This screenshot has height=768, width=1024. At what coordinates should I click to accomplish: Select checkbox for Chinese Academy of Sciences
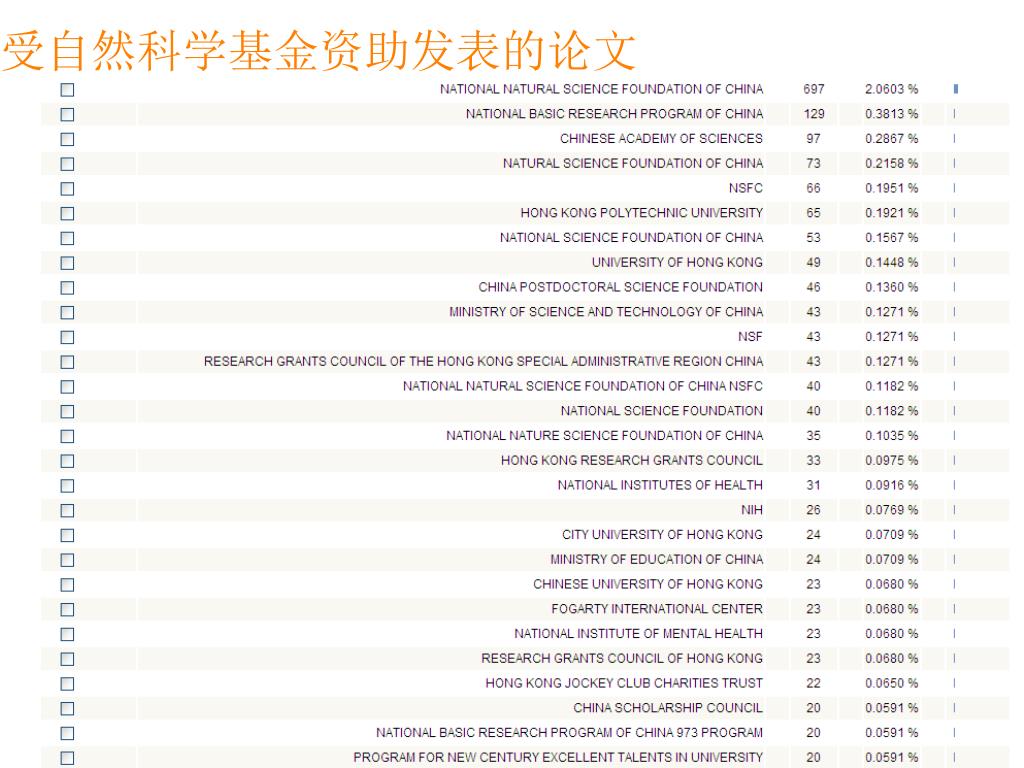tap(67, 139)
